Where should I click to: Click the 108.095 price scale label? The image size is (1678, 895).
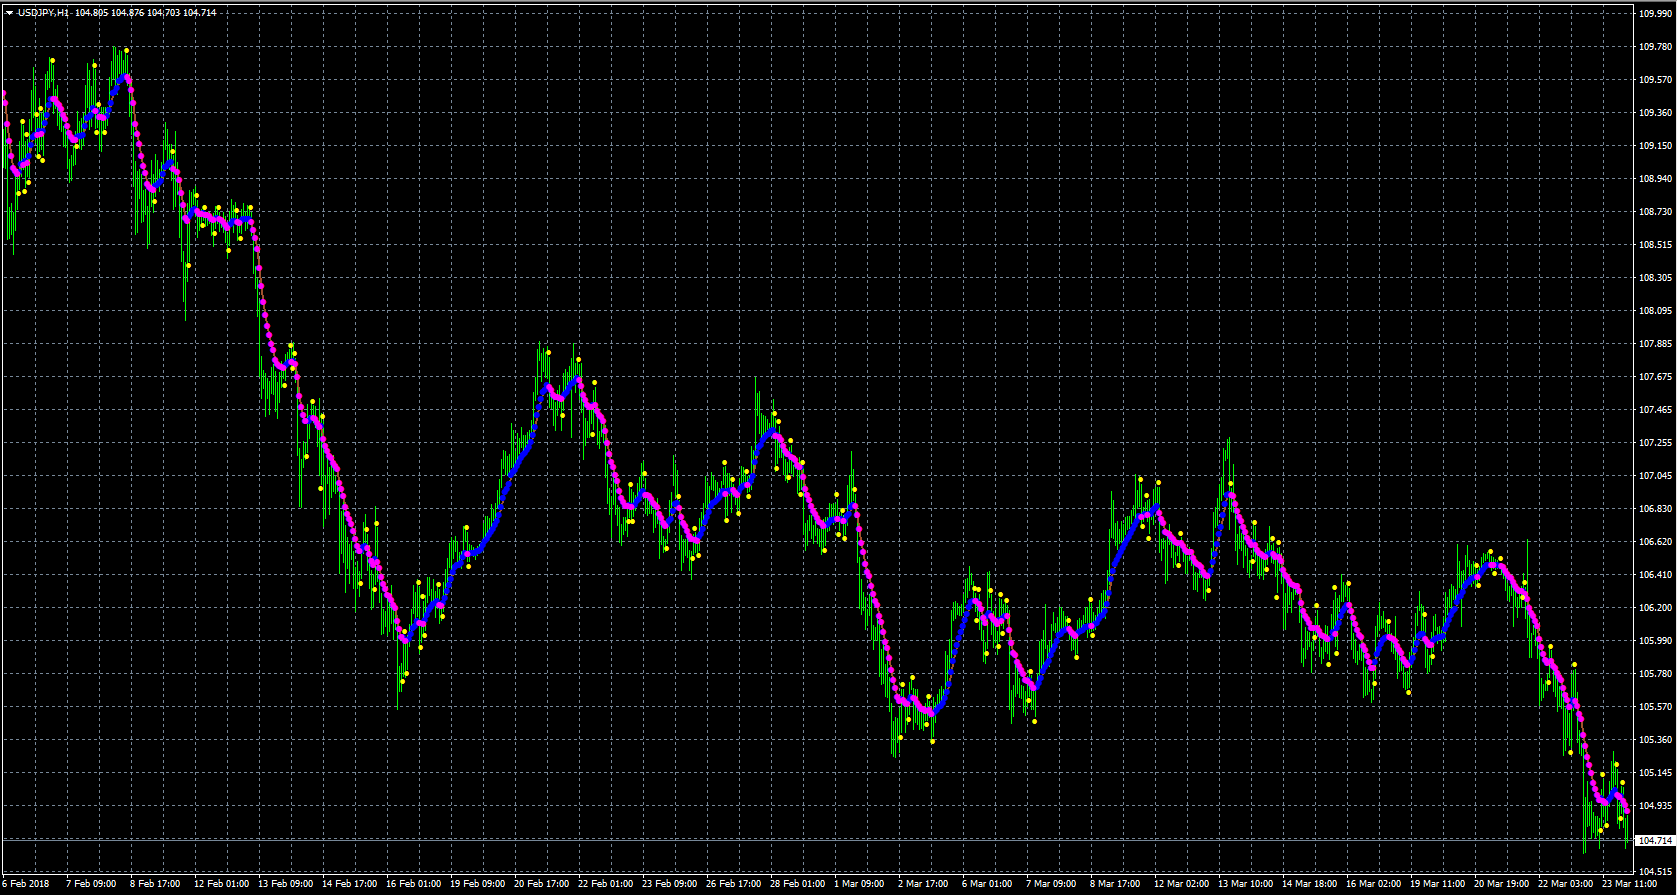click(1656, 311)
